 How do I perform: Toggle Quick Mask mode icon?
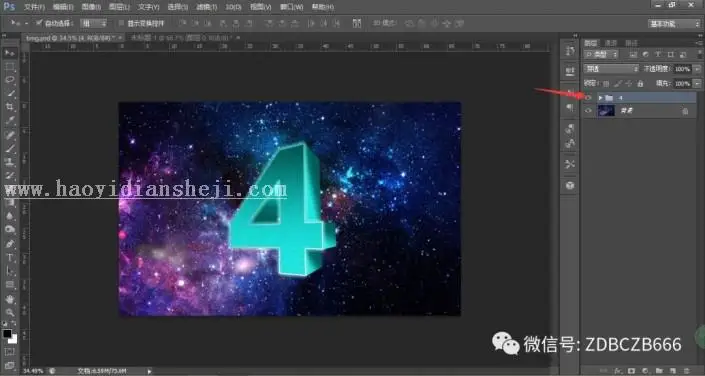(x=10, y=352)
